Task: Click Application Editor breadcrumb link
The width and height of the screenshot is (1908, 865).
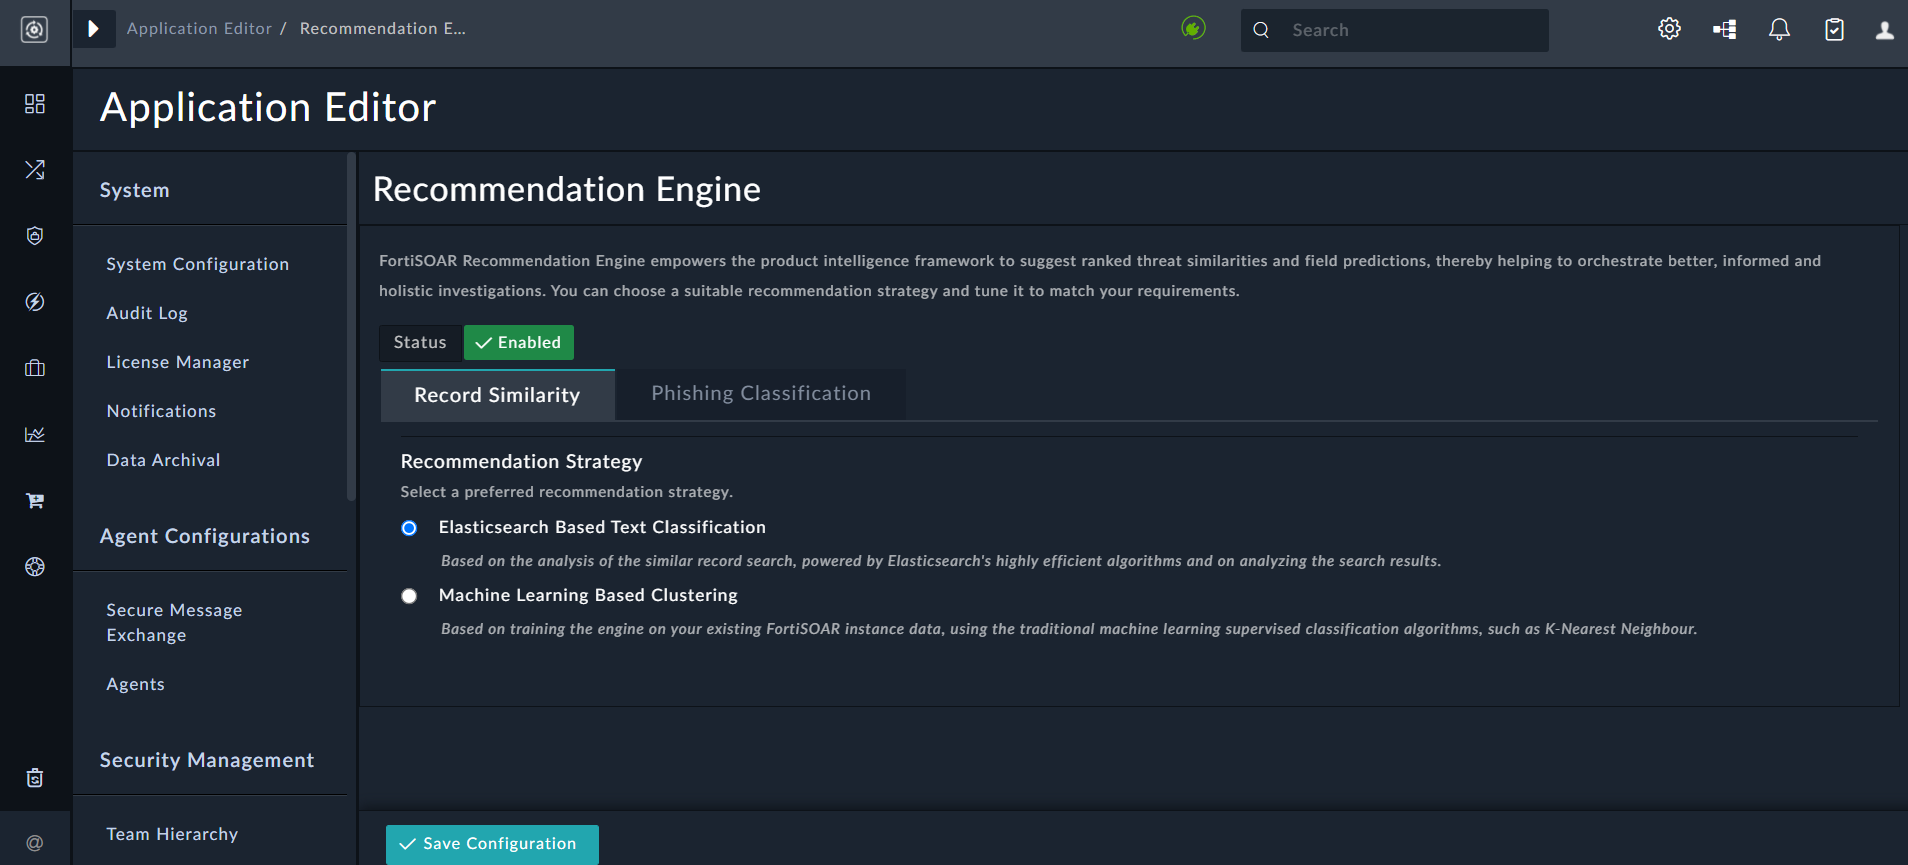Action: click(199, 28)
